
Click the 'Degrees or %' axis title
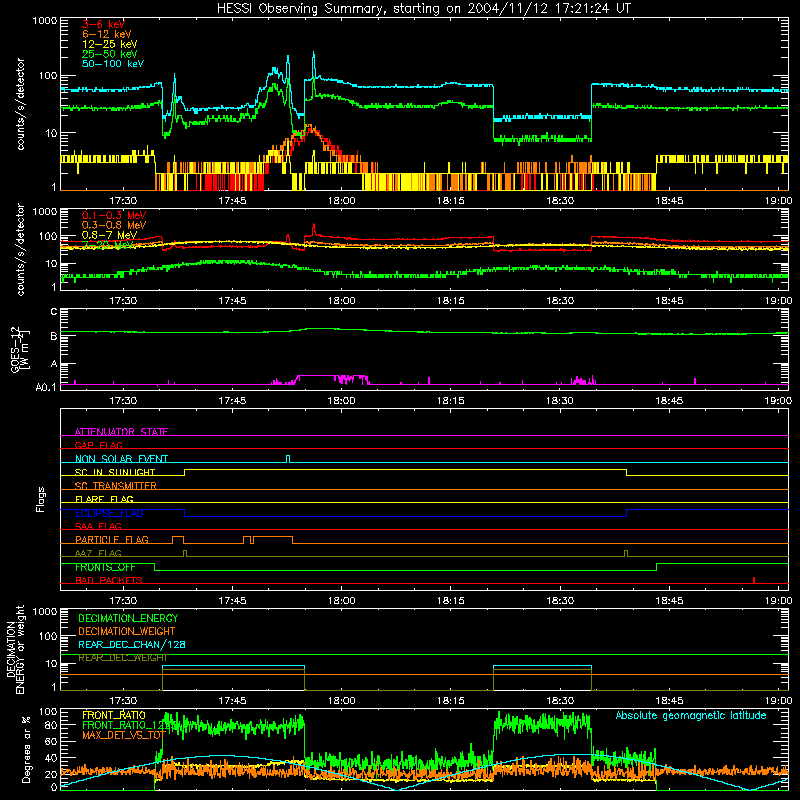(x=27, y=749)
